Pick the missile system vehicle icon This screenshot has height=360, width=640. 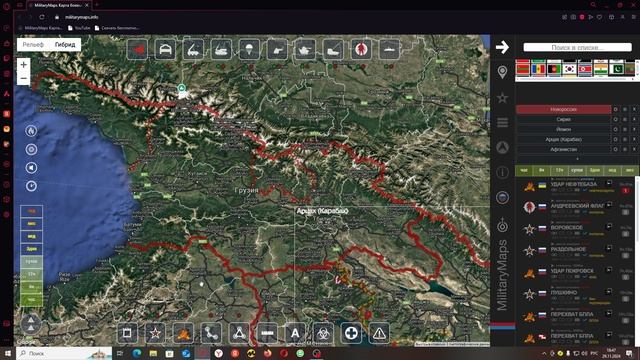(x=333, y=50)
